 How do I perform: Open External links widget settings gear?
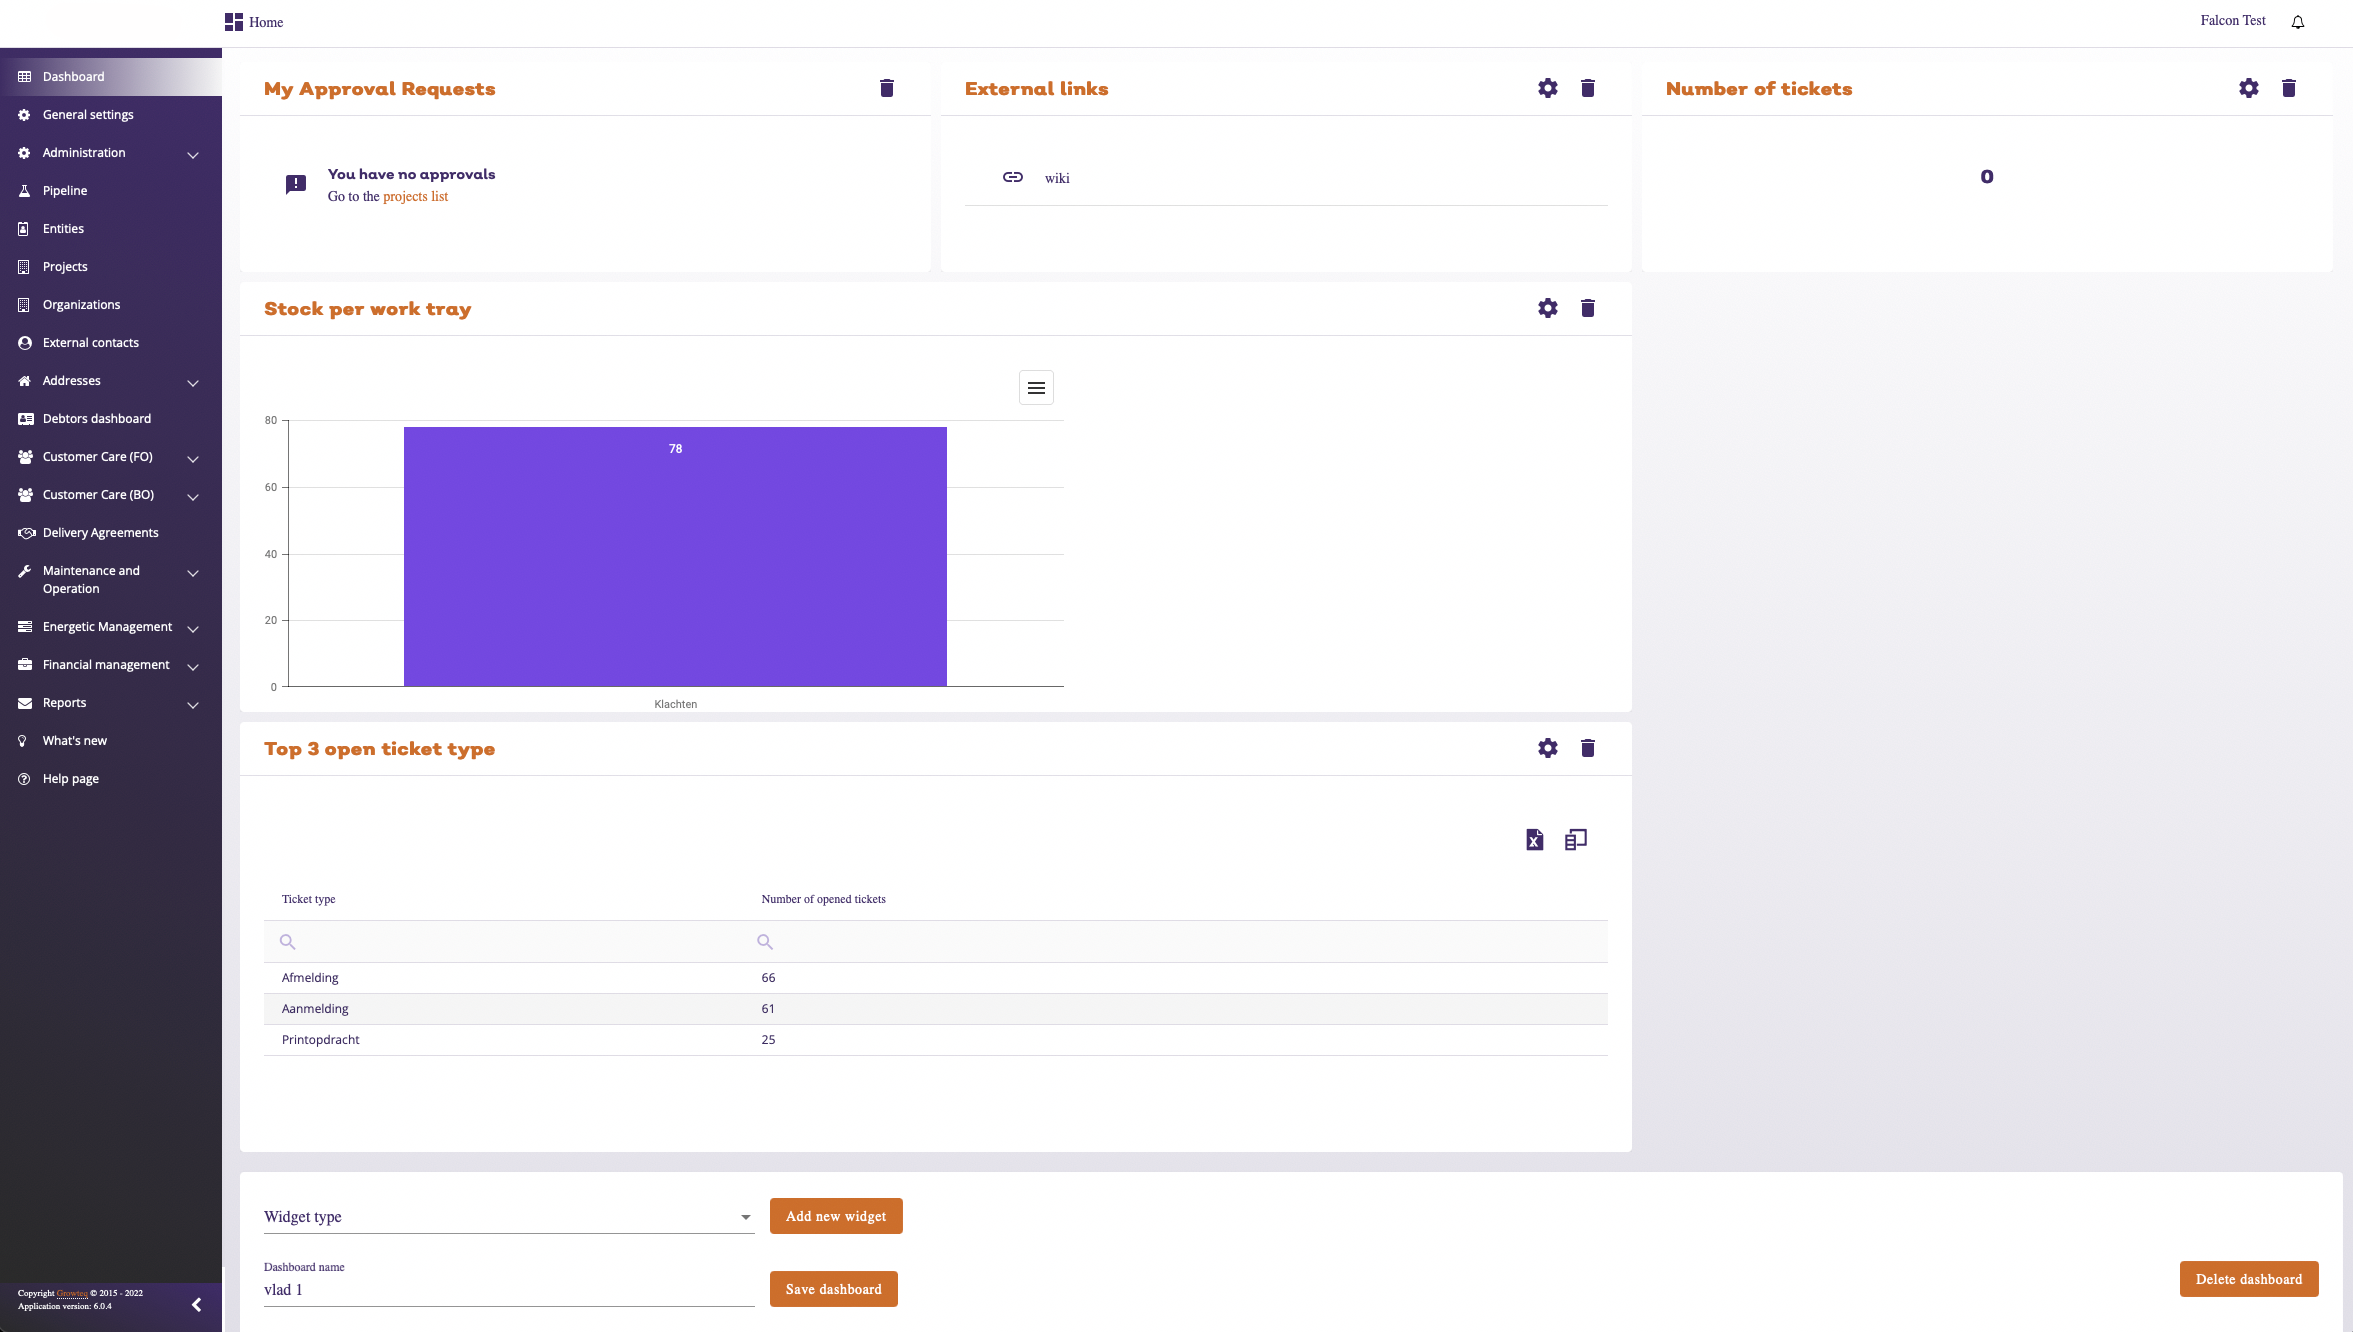1547,88
